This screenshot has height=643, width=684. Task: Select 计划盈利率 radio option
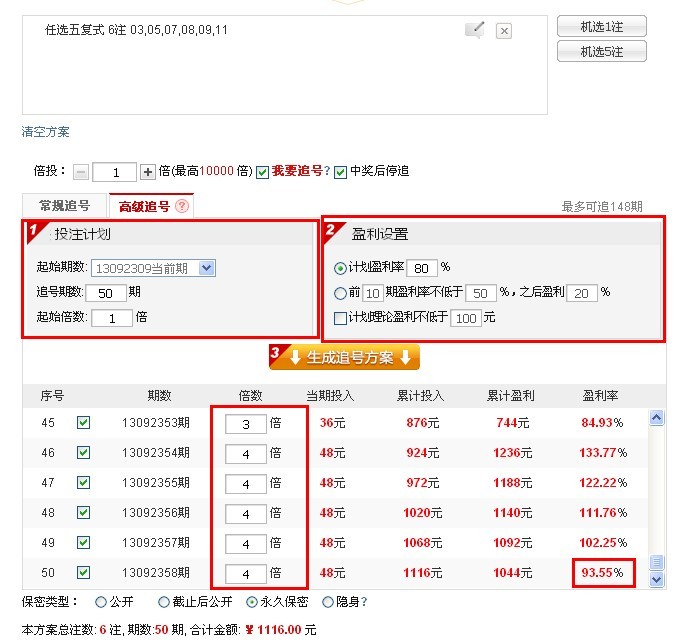point(341,268)
